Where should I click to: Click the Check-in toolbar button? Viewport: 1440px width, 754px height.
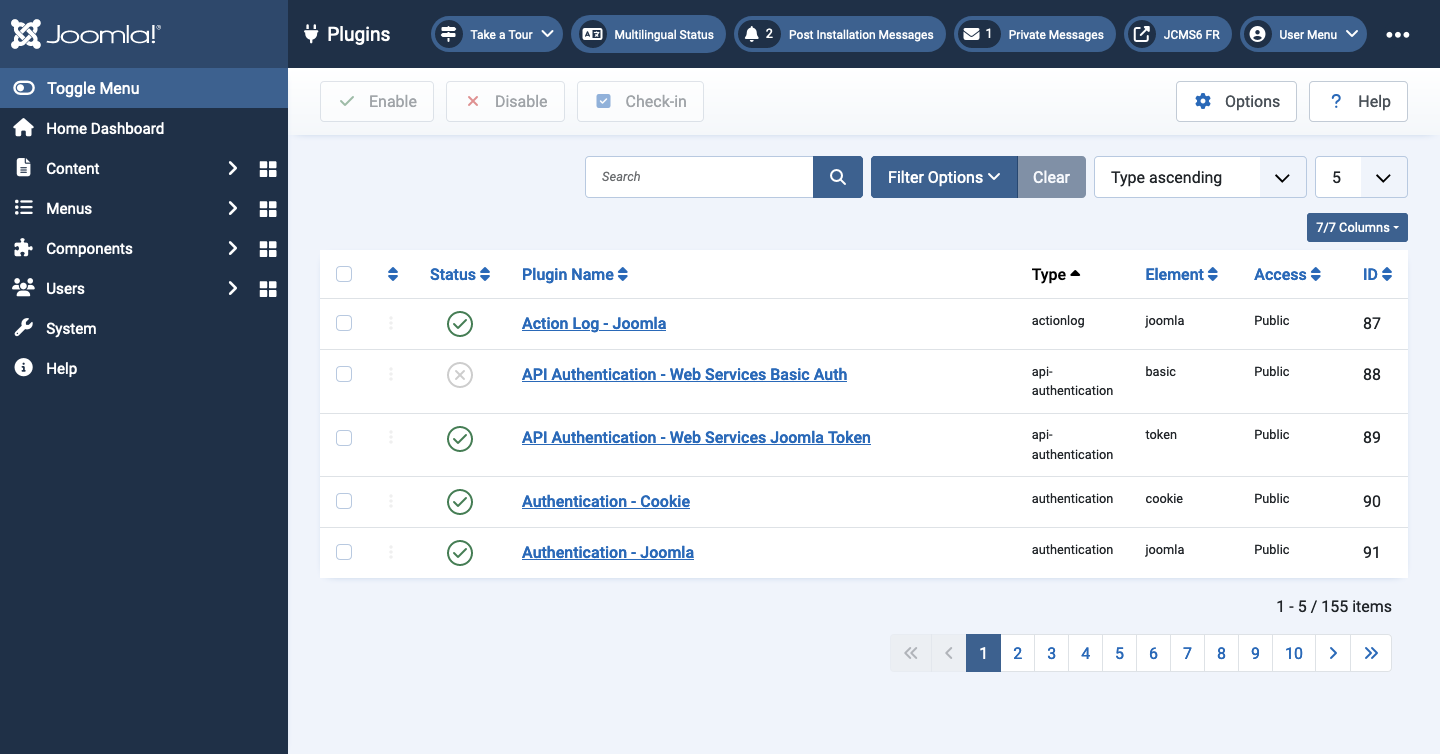click(640, 101)
